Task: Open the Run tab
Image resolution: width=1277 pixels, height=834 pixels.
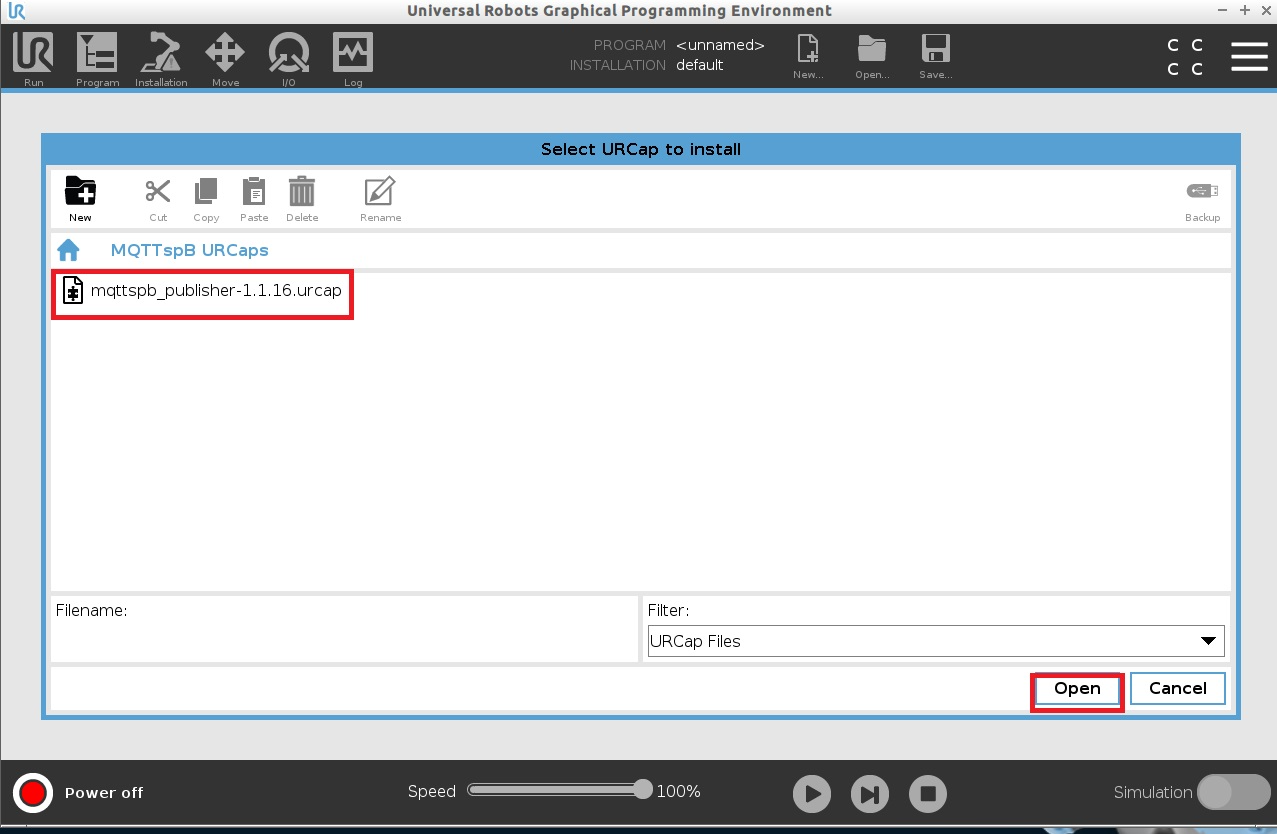Action: (33, 59)
